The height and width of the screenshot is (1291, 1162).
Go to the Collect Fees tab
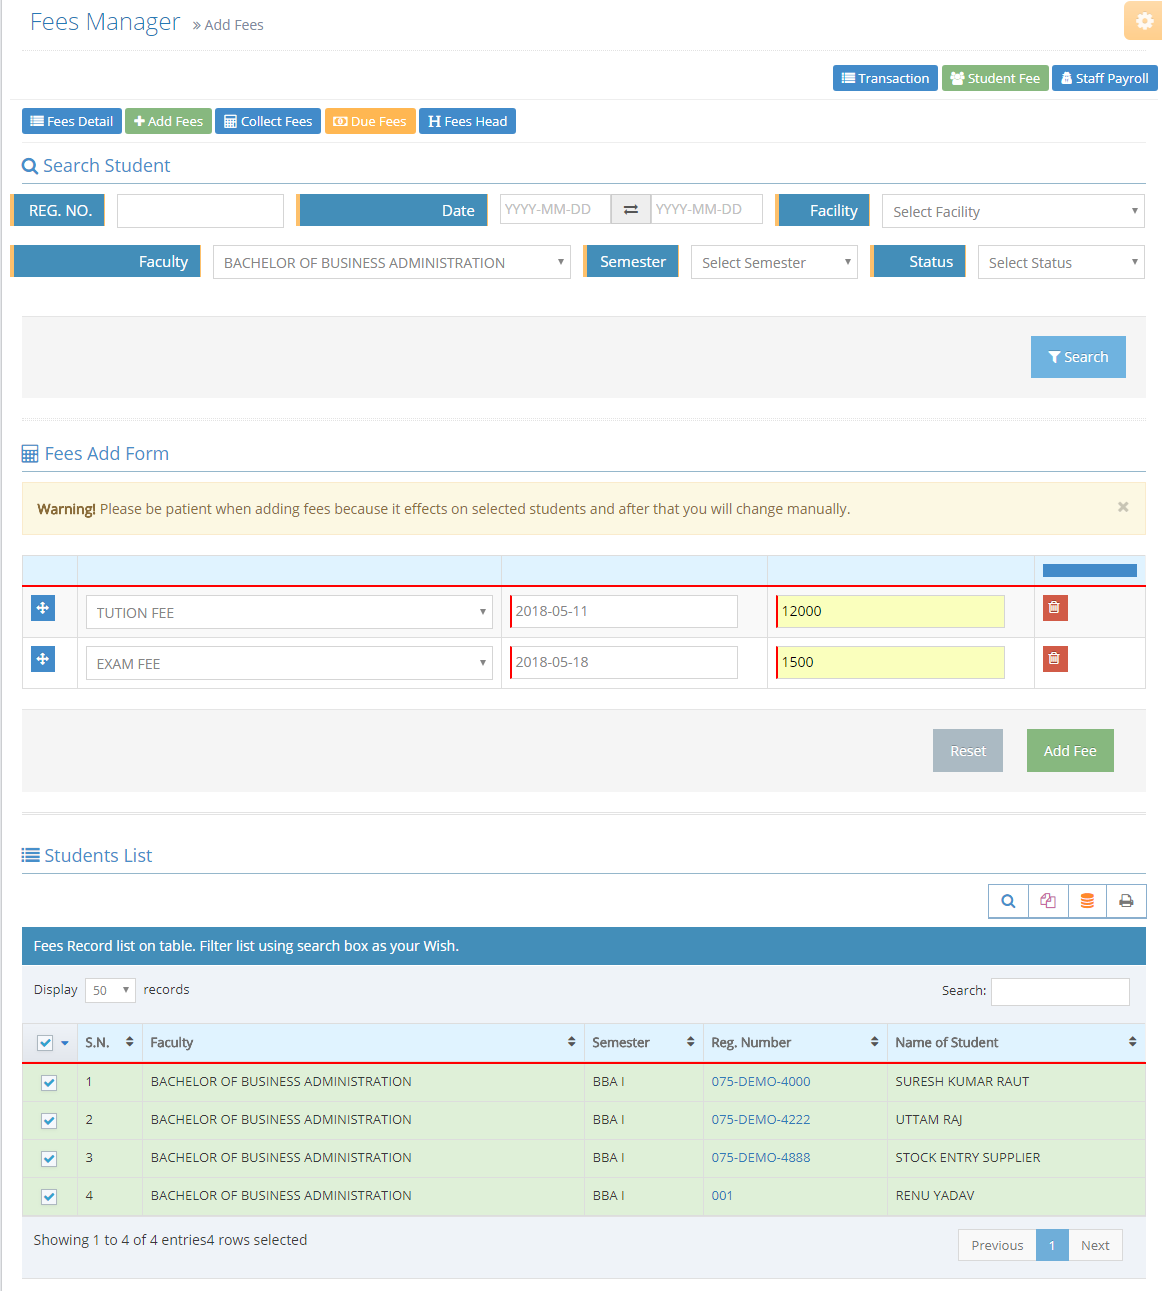(268, 122)
